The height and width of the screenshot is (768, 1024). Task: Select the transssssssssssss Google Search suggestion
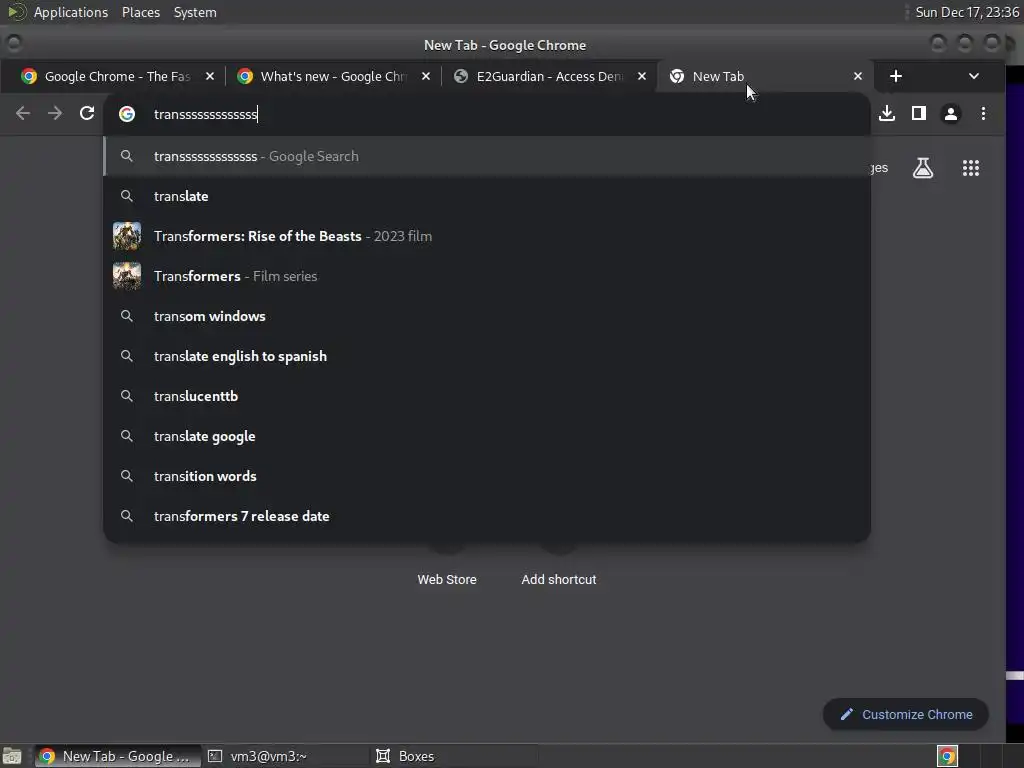[487, 157]
